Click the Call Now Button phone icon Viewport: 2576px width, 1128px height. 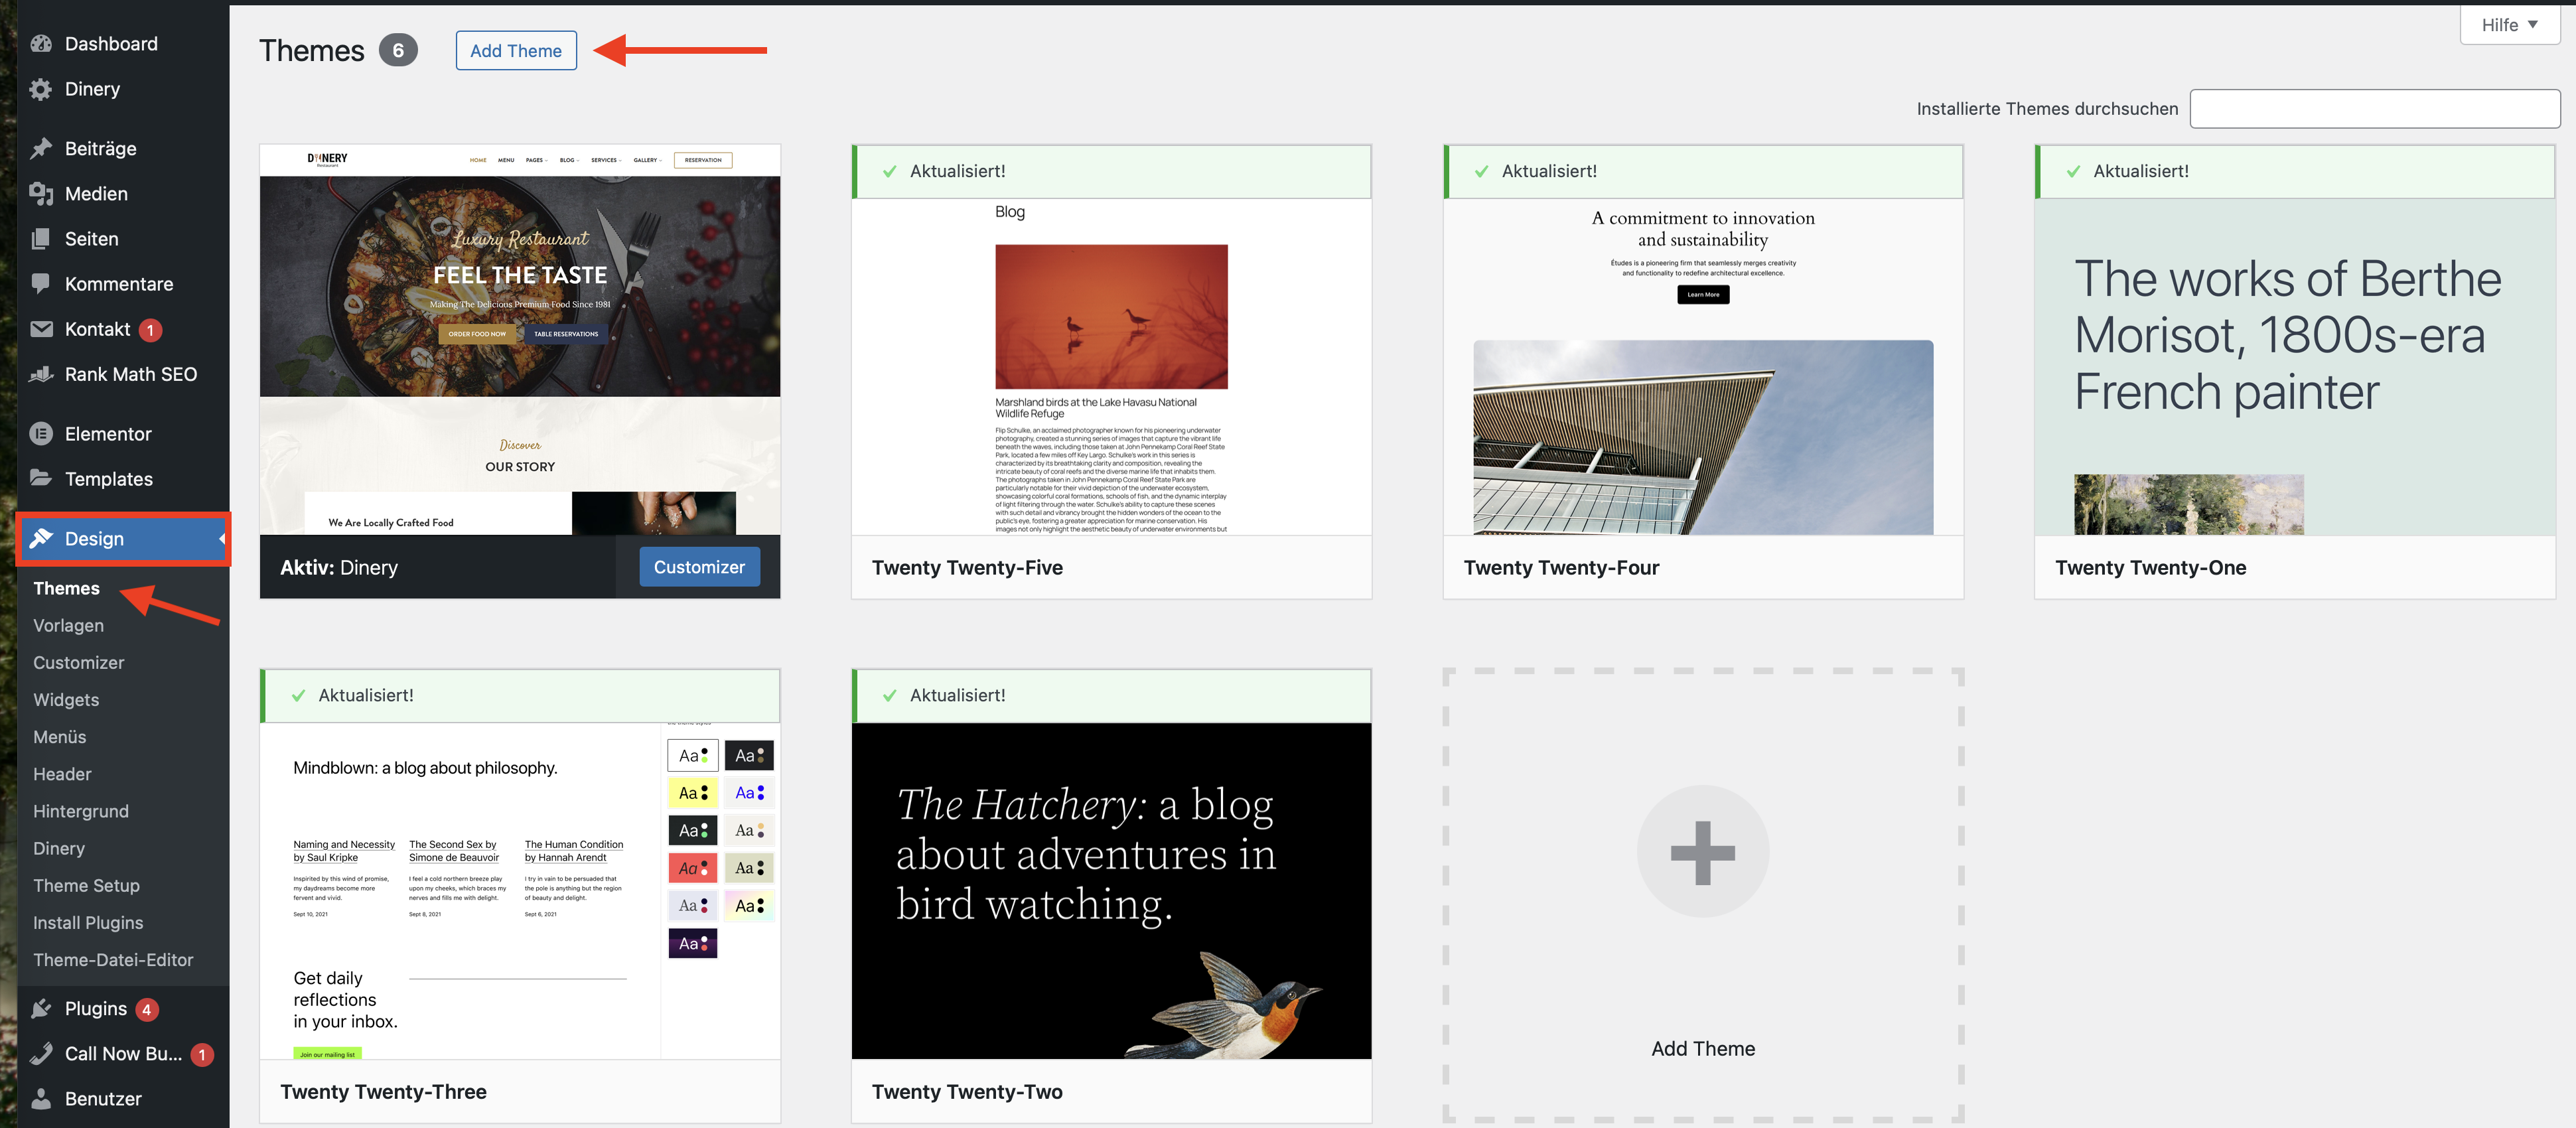pyautogui.click(x=41, y=1054)
